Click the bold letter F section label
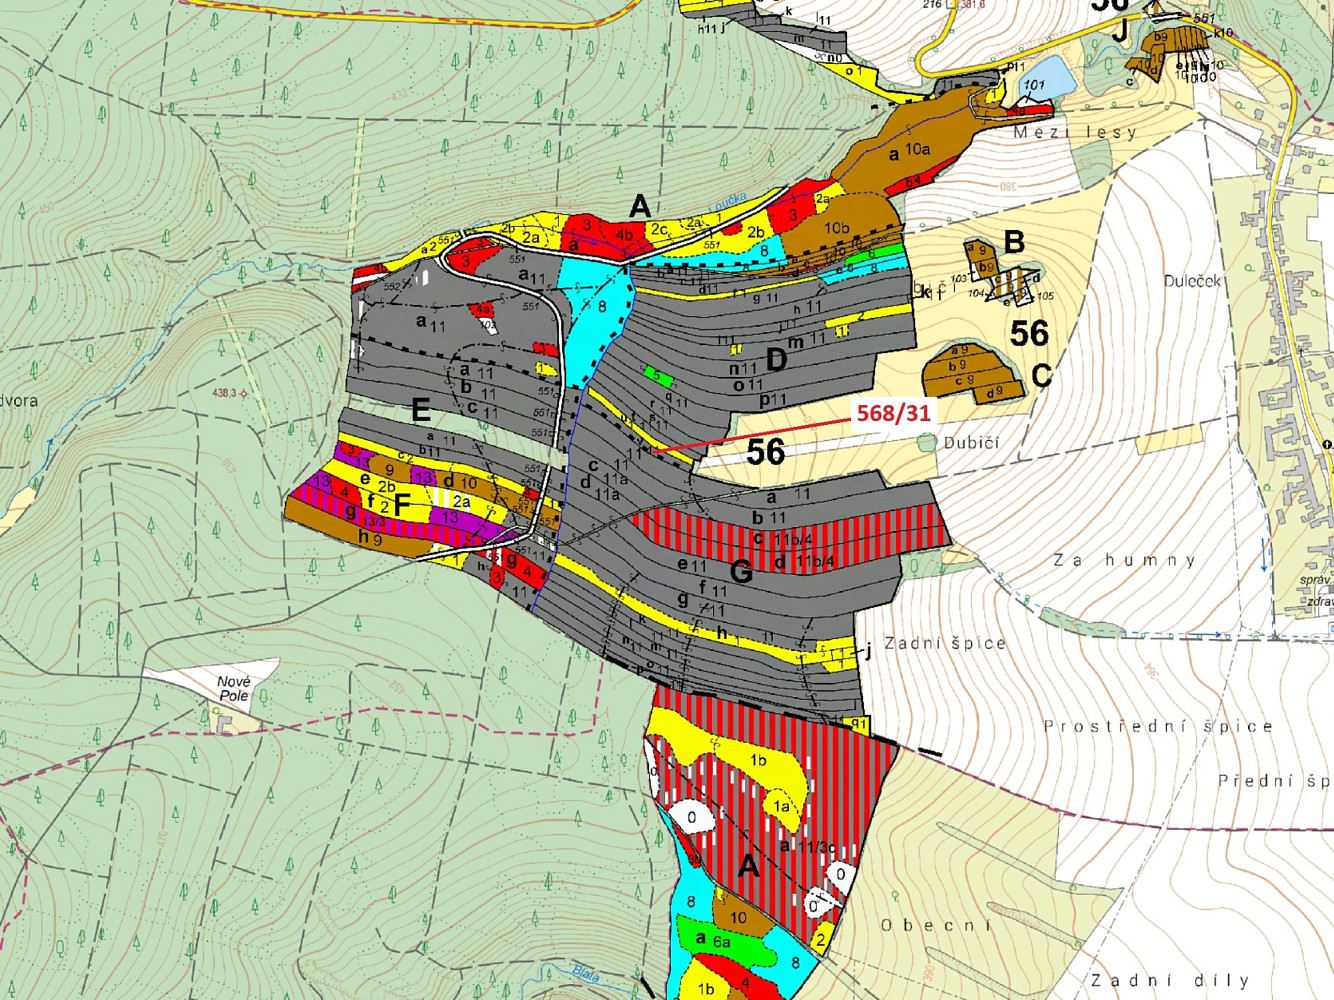This screenshot has width=1334, height=1000. pos(402,505)
